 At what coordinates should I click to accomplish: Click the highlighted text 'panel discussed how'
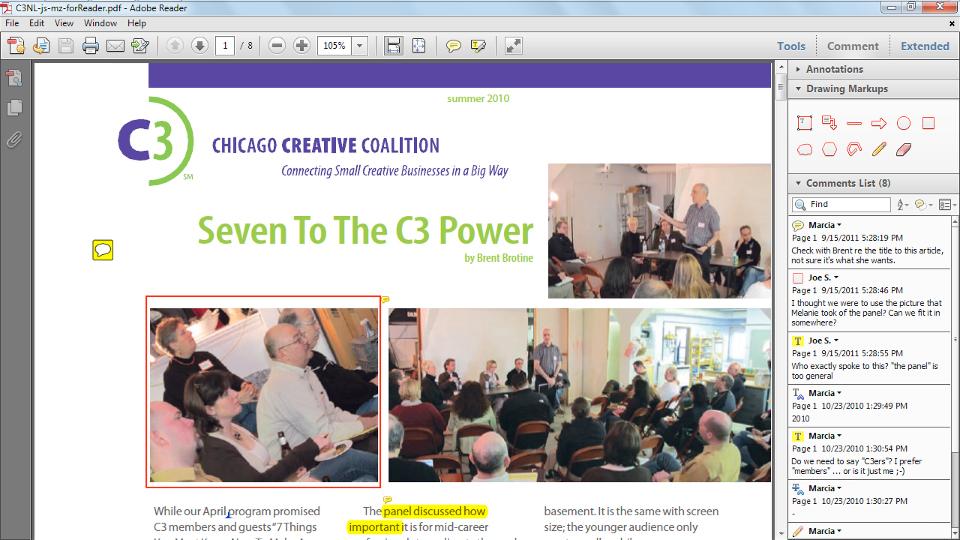pos(434,511)
